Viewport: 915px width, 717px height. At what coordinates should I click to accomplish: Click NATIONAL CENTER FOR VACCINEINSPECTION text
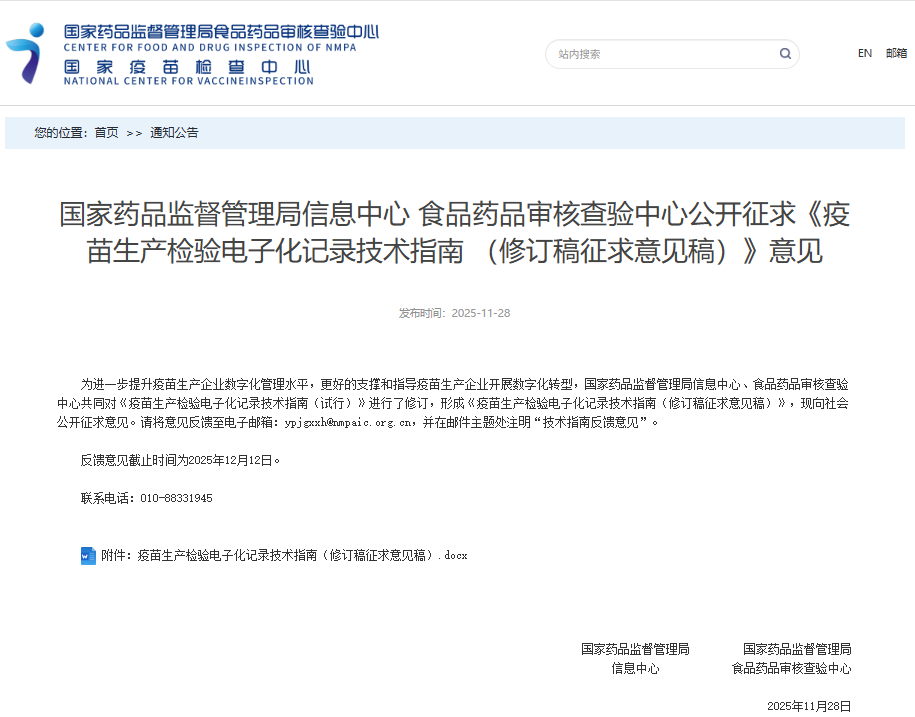coord(188,81)
